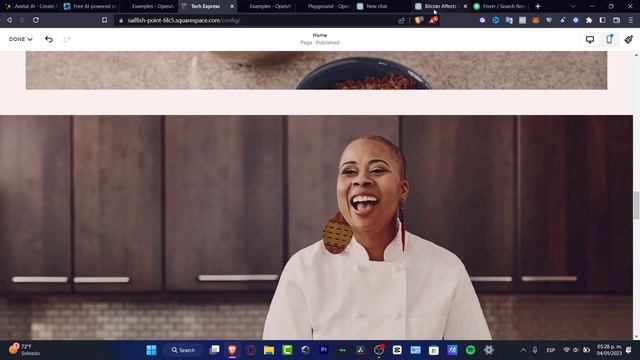Viewport: 640px width, 360px height.
Task: Open the browser hamburger menu
Action: [631, 20]
